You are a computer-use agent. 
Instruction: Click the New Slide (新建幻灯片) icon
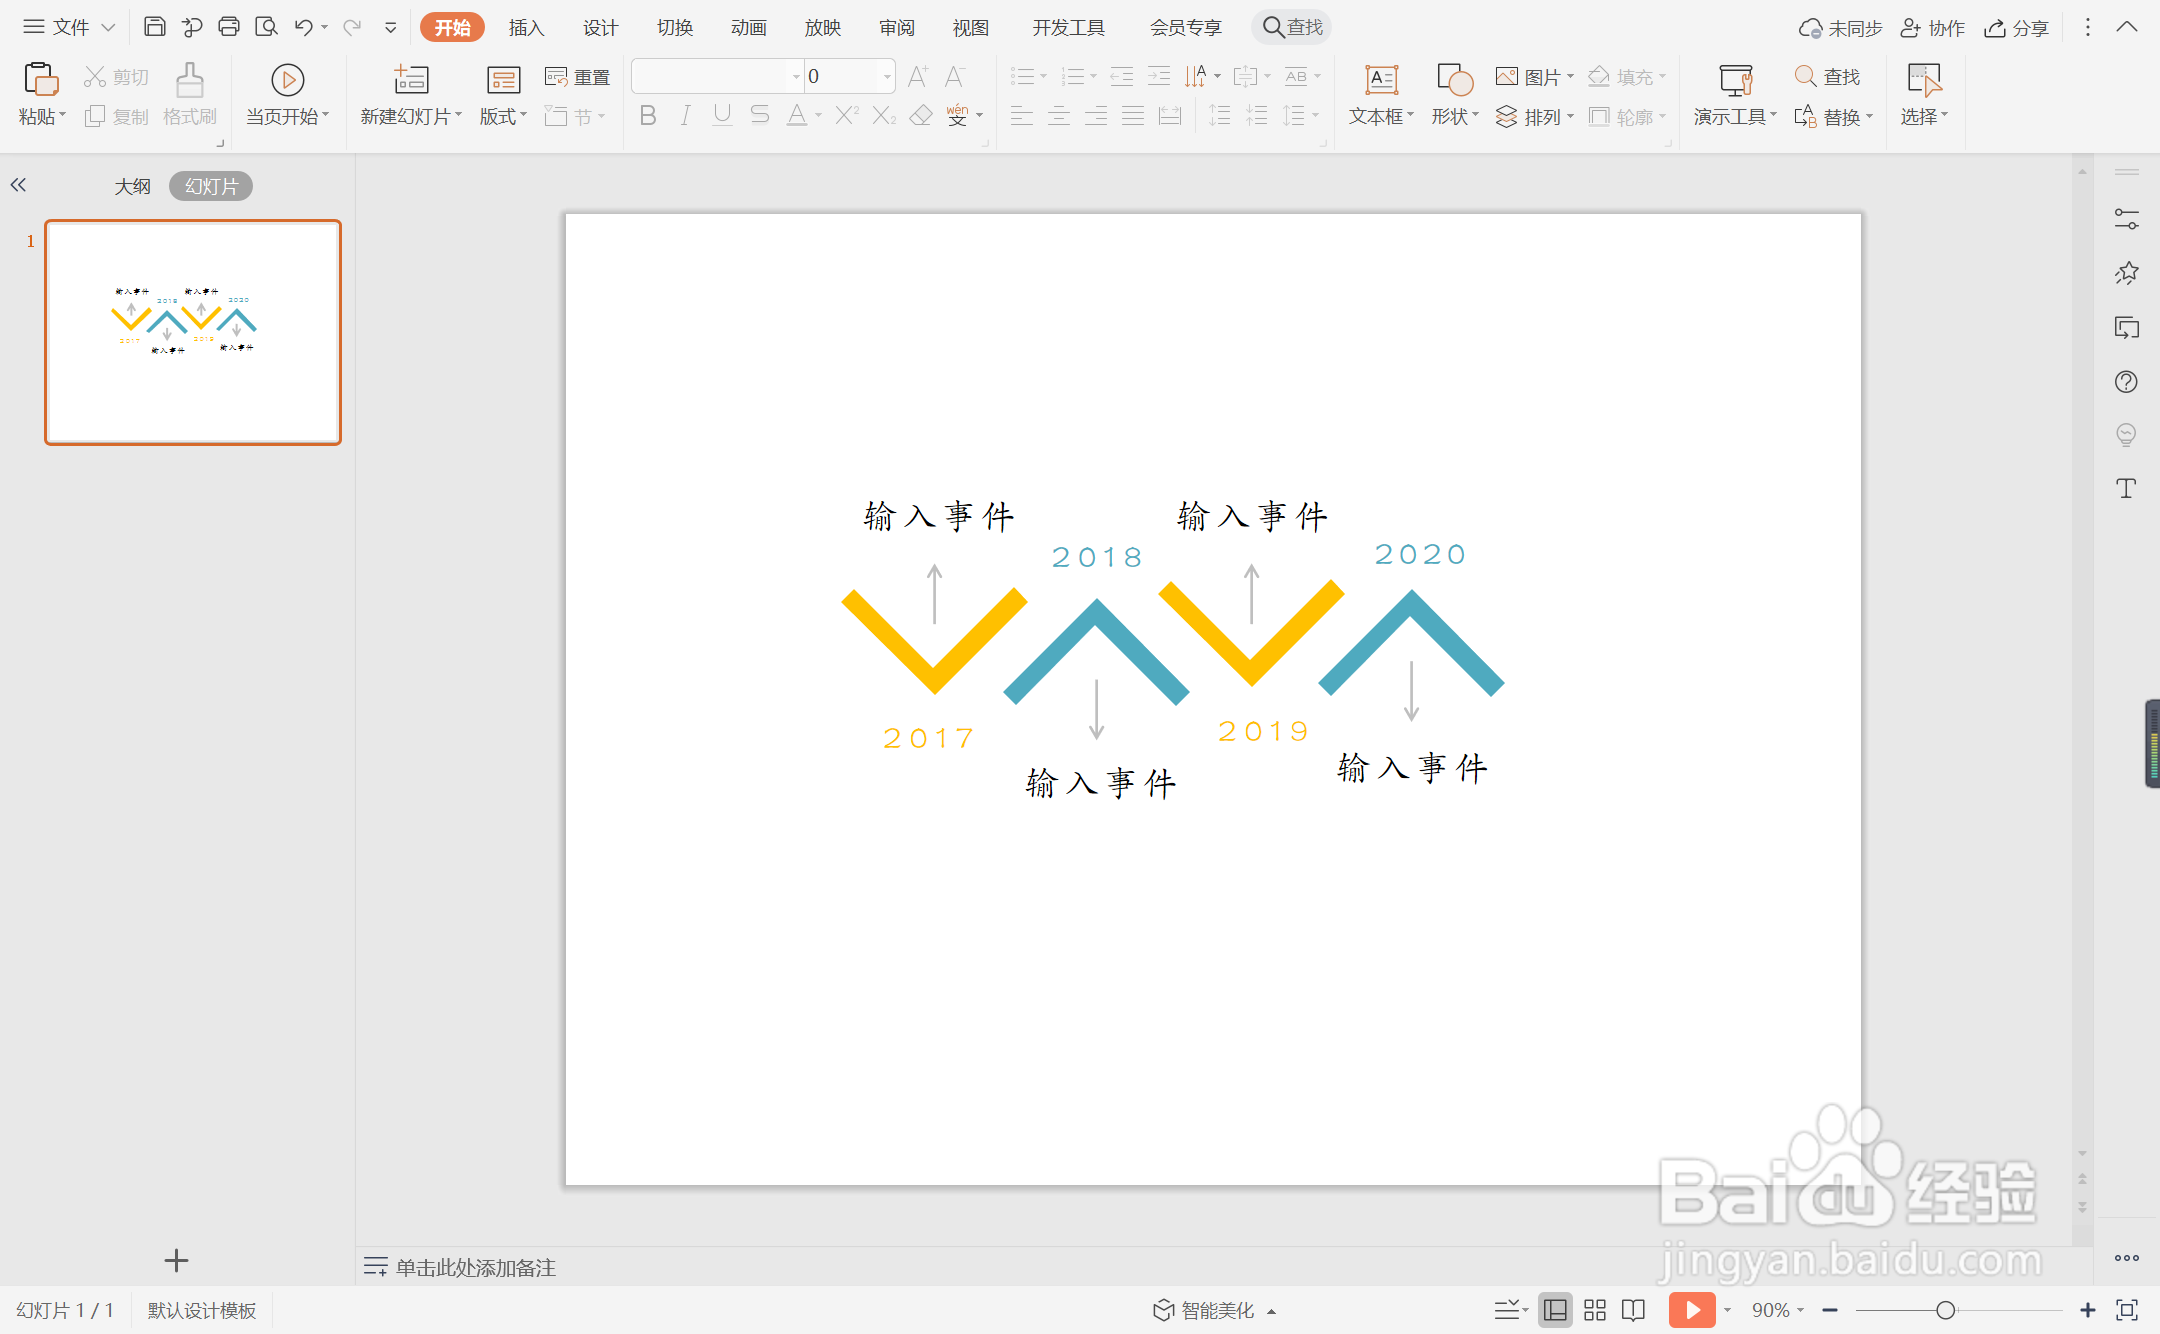pos(410,80)
